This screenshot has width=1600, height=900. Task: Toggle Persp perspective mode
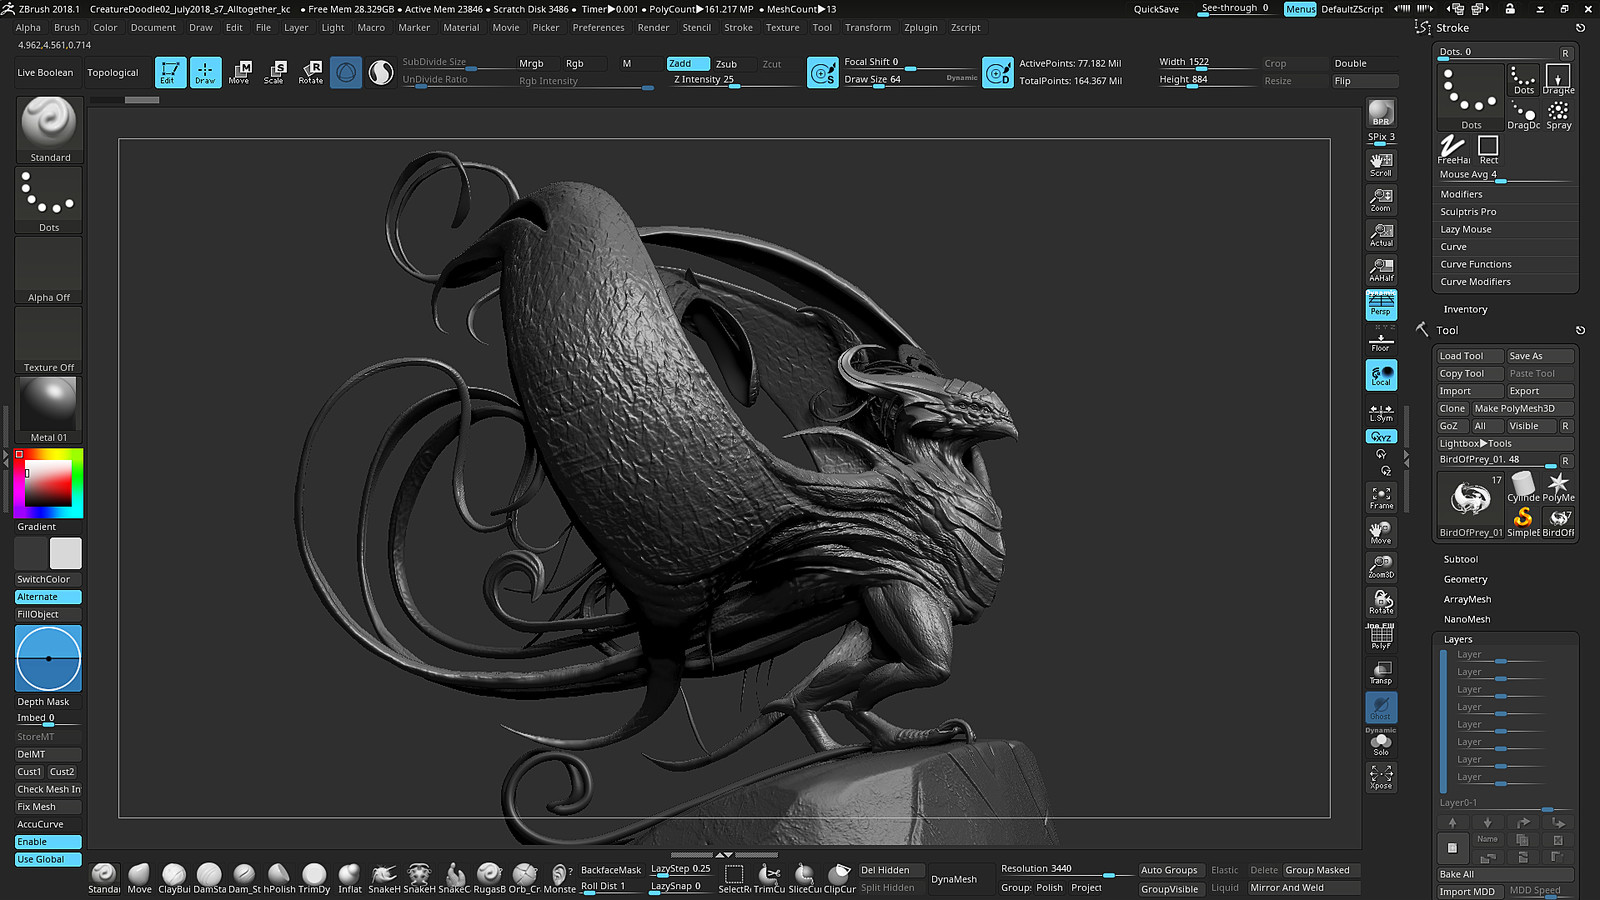(x=1381, y=306)
